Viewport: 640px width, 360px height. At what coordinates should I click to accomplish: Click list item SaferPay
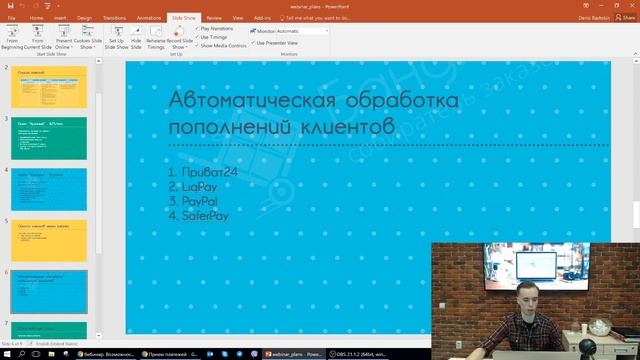tap(198, 216)
